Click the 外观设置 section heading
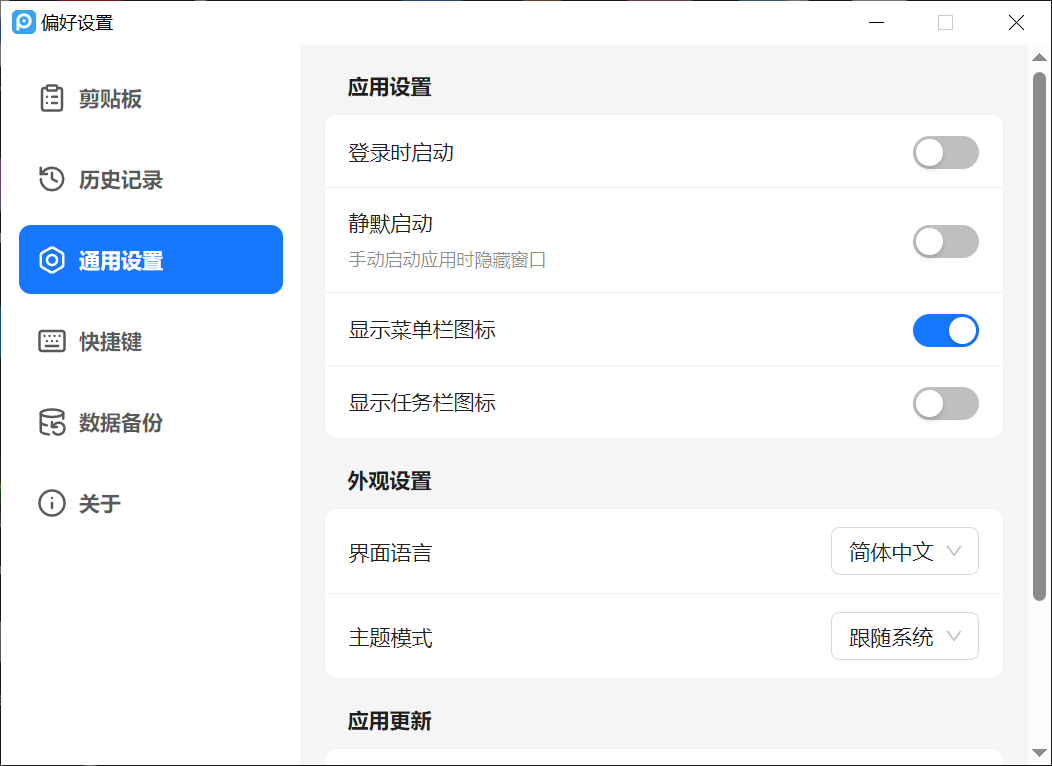Image resolution: width=1052 pixels, height=766 pixels. coord(389,481)
